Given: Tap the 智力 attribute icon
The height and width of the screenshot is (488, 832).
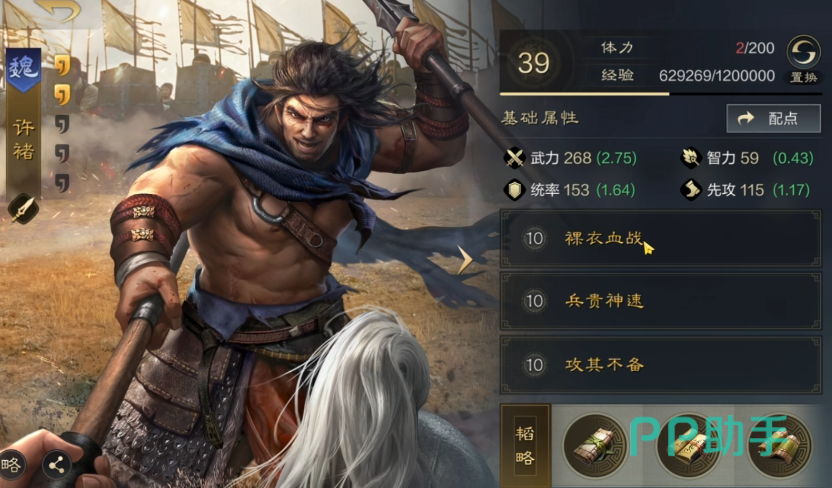Looking at the screenshot, I should (x=691, y=158).
